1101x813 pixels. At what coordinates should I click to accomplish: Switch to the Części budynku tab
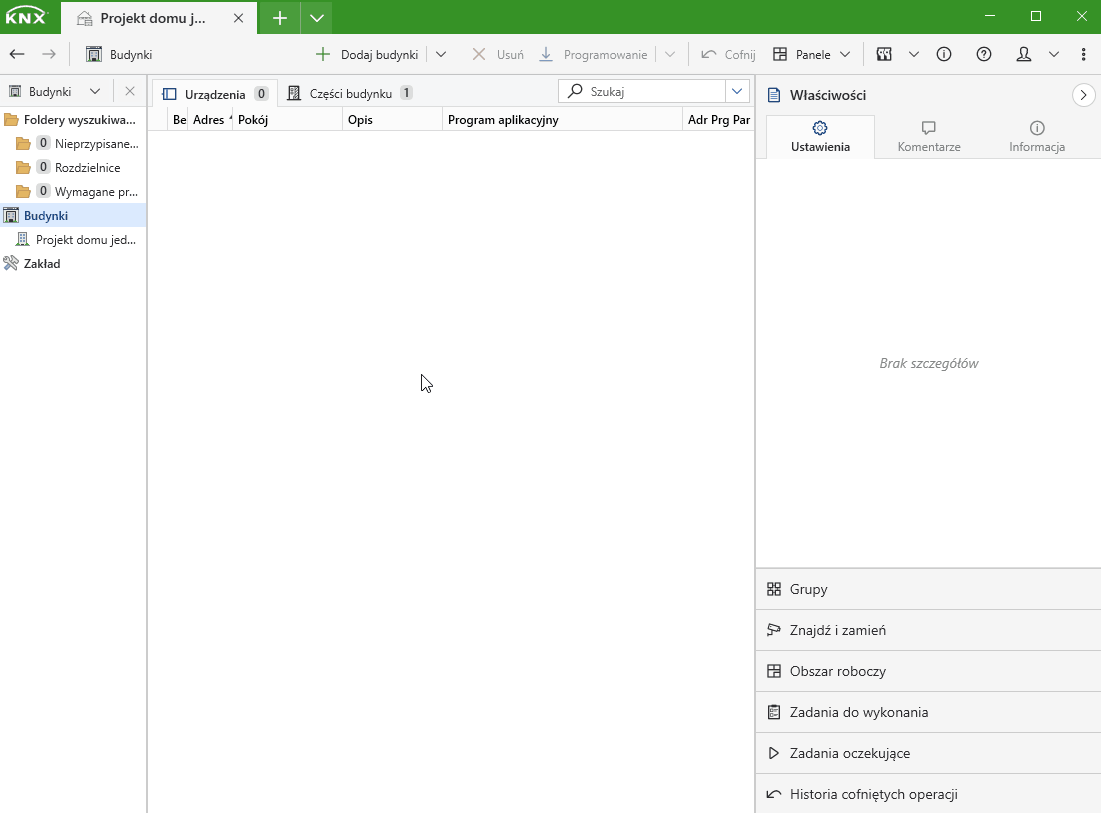click(349, 94)
